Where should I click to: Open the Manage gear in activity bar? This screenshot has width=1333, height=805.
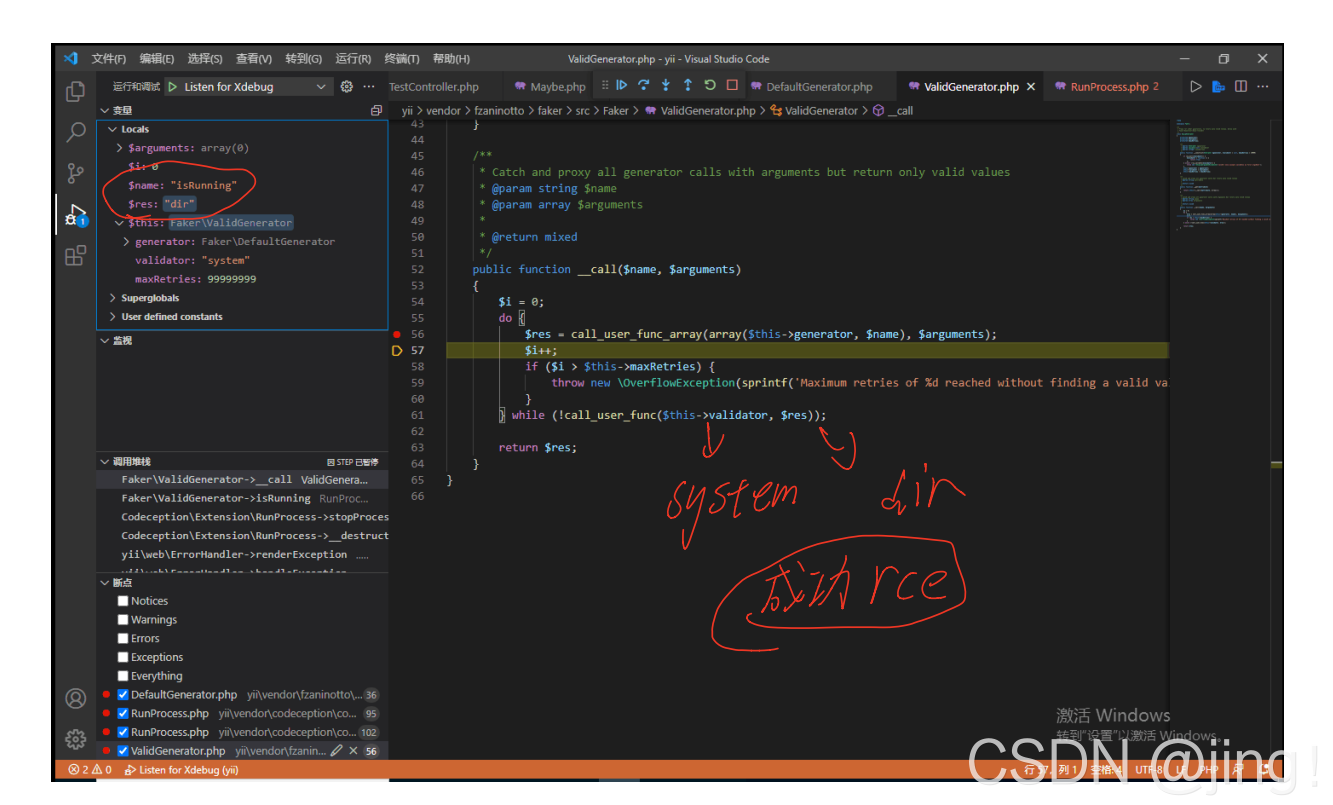(x=75, y=739)
